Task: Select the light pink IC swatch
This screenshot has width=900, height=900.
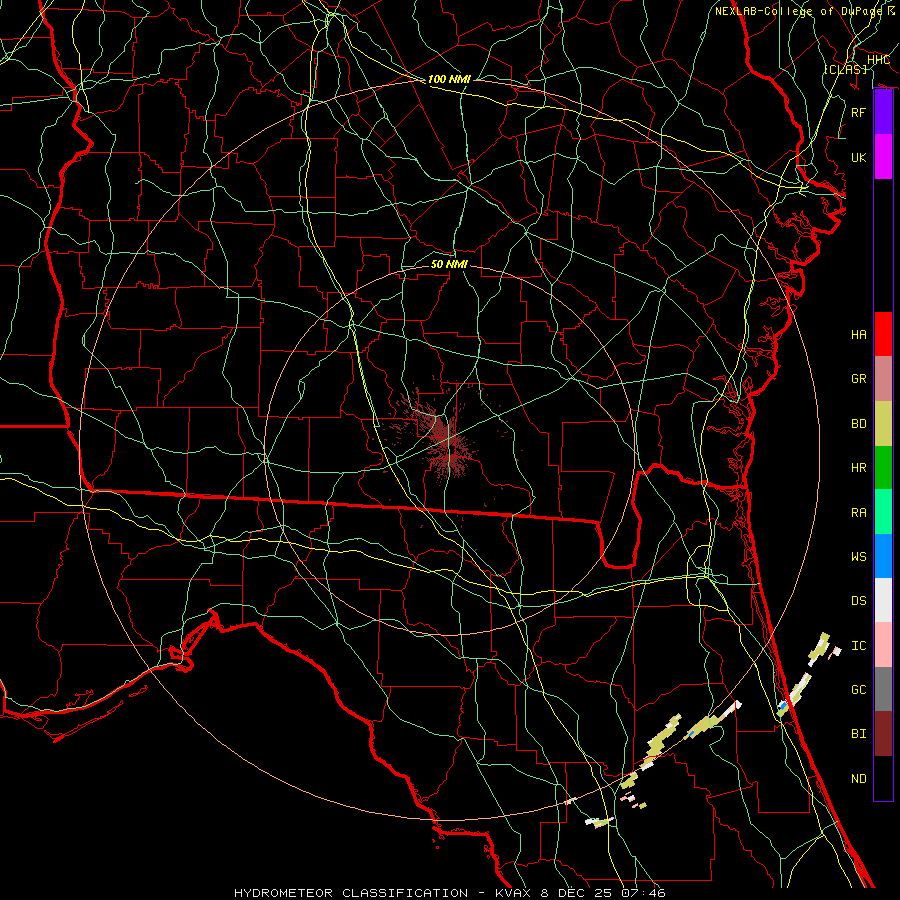Action: 883,645
